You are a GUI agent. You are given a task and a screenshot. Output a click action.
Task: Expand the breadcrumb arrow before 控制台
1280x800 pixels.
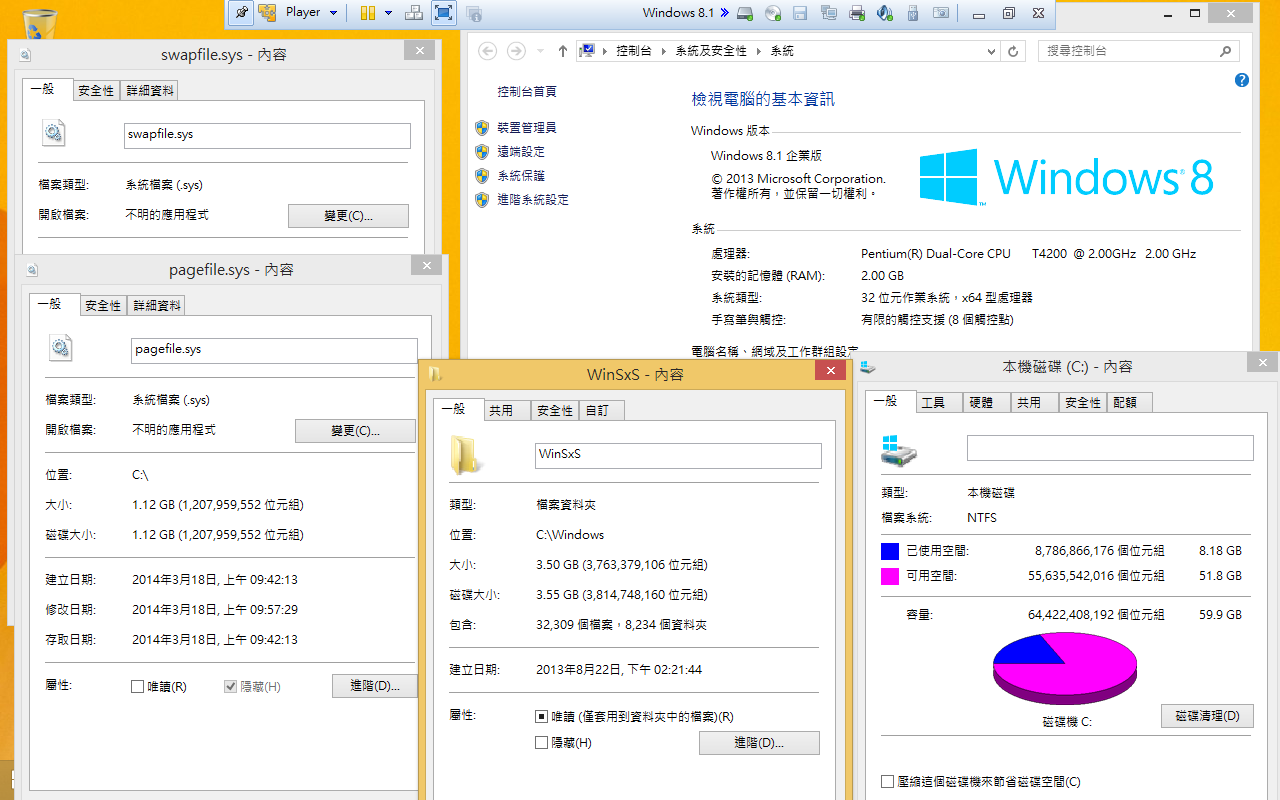pyautogui.click(x=607, y=51)
